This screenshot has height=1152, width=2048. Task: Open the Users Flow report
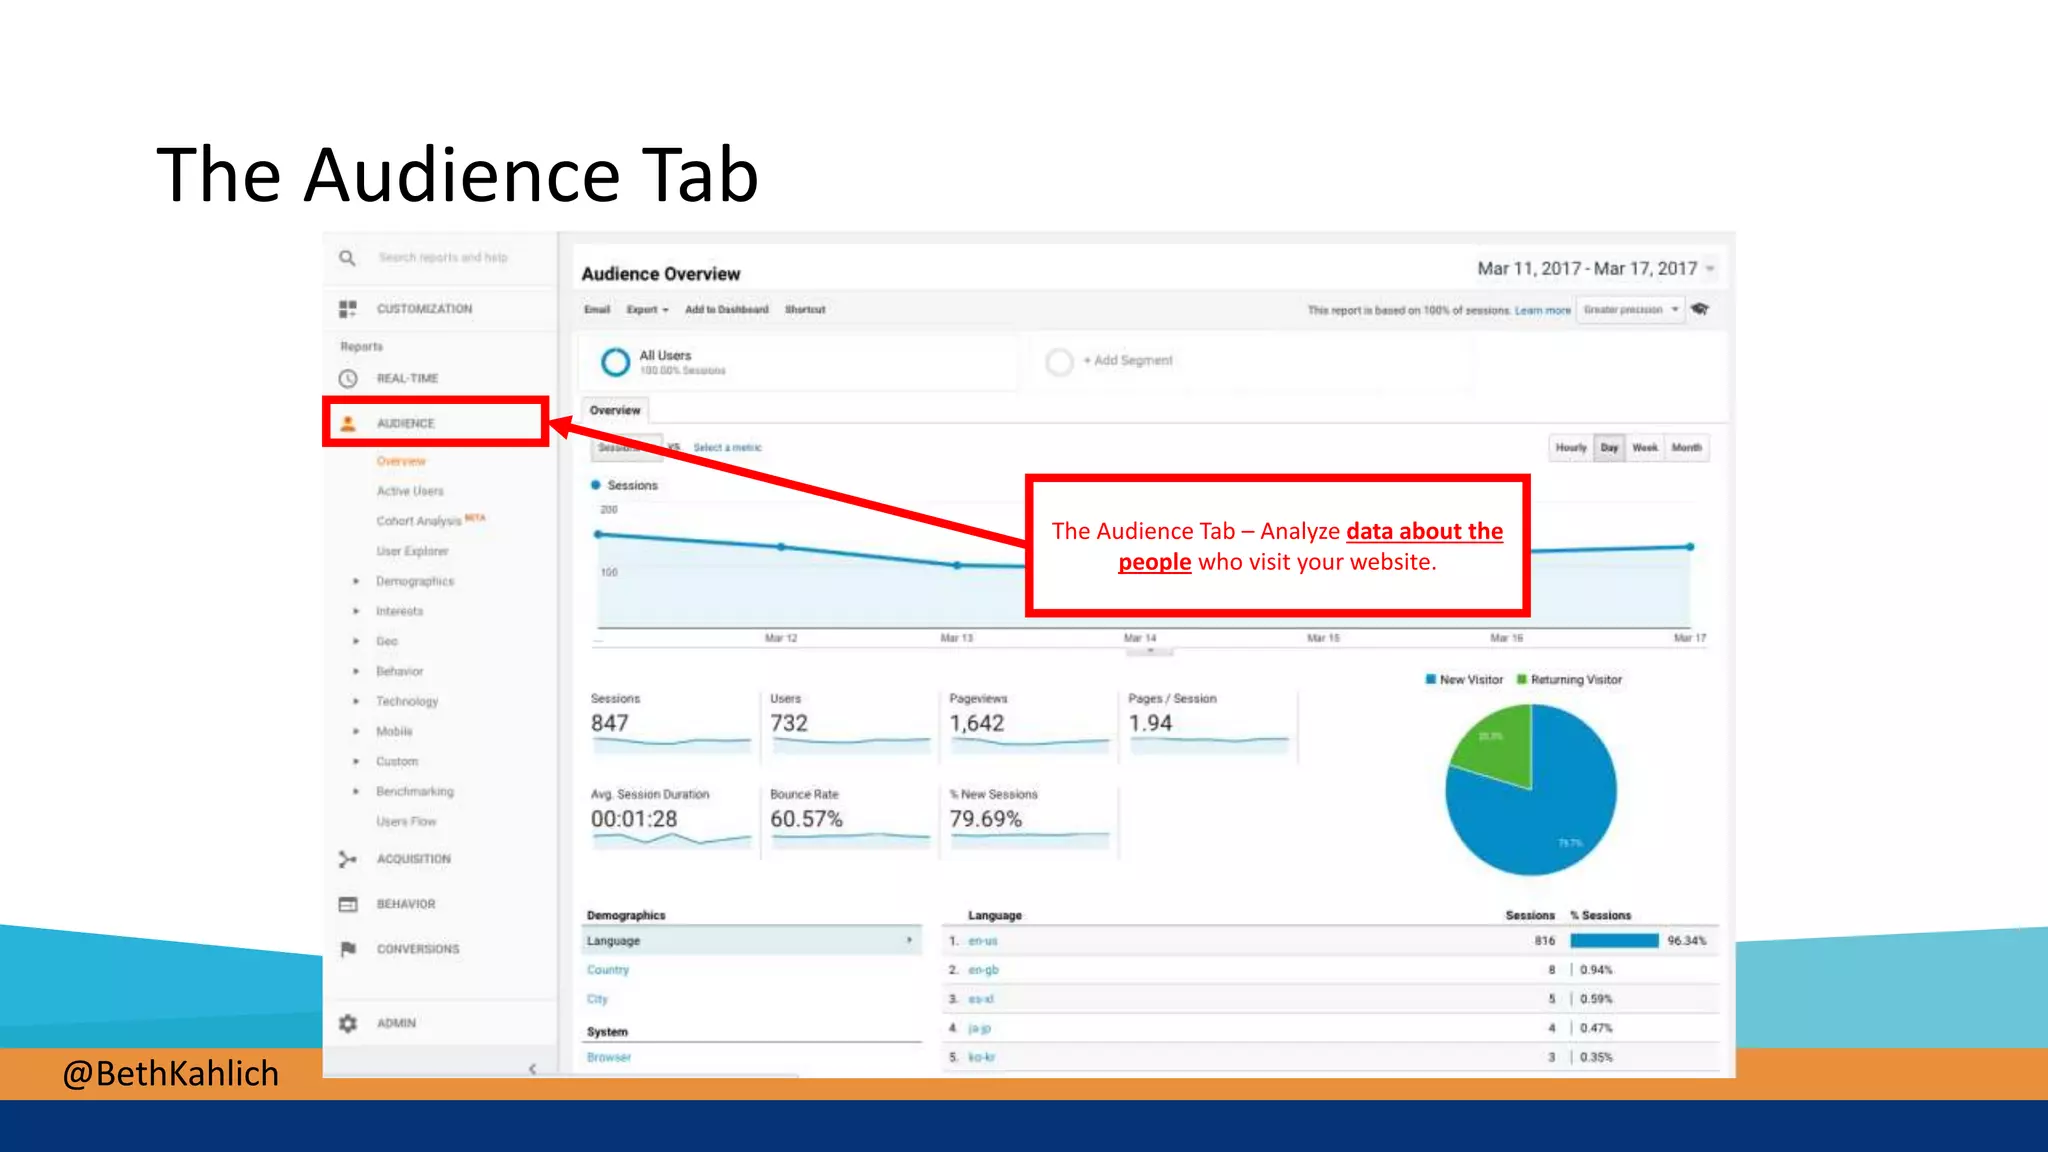point(406,821)
